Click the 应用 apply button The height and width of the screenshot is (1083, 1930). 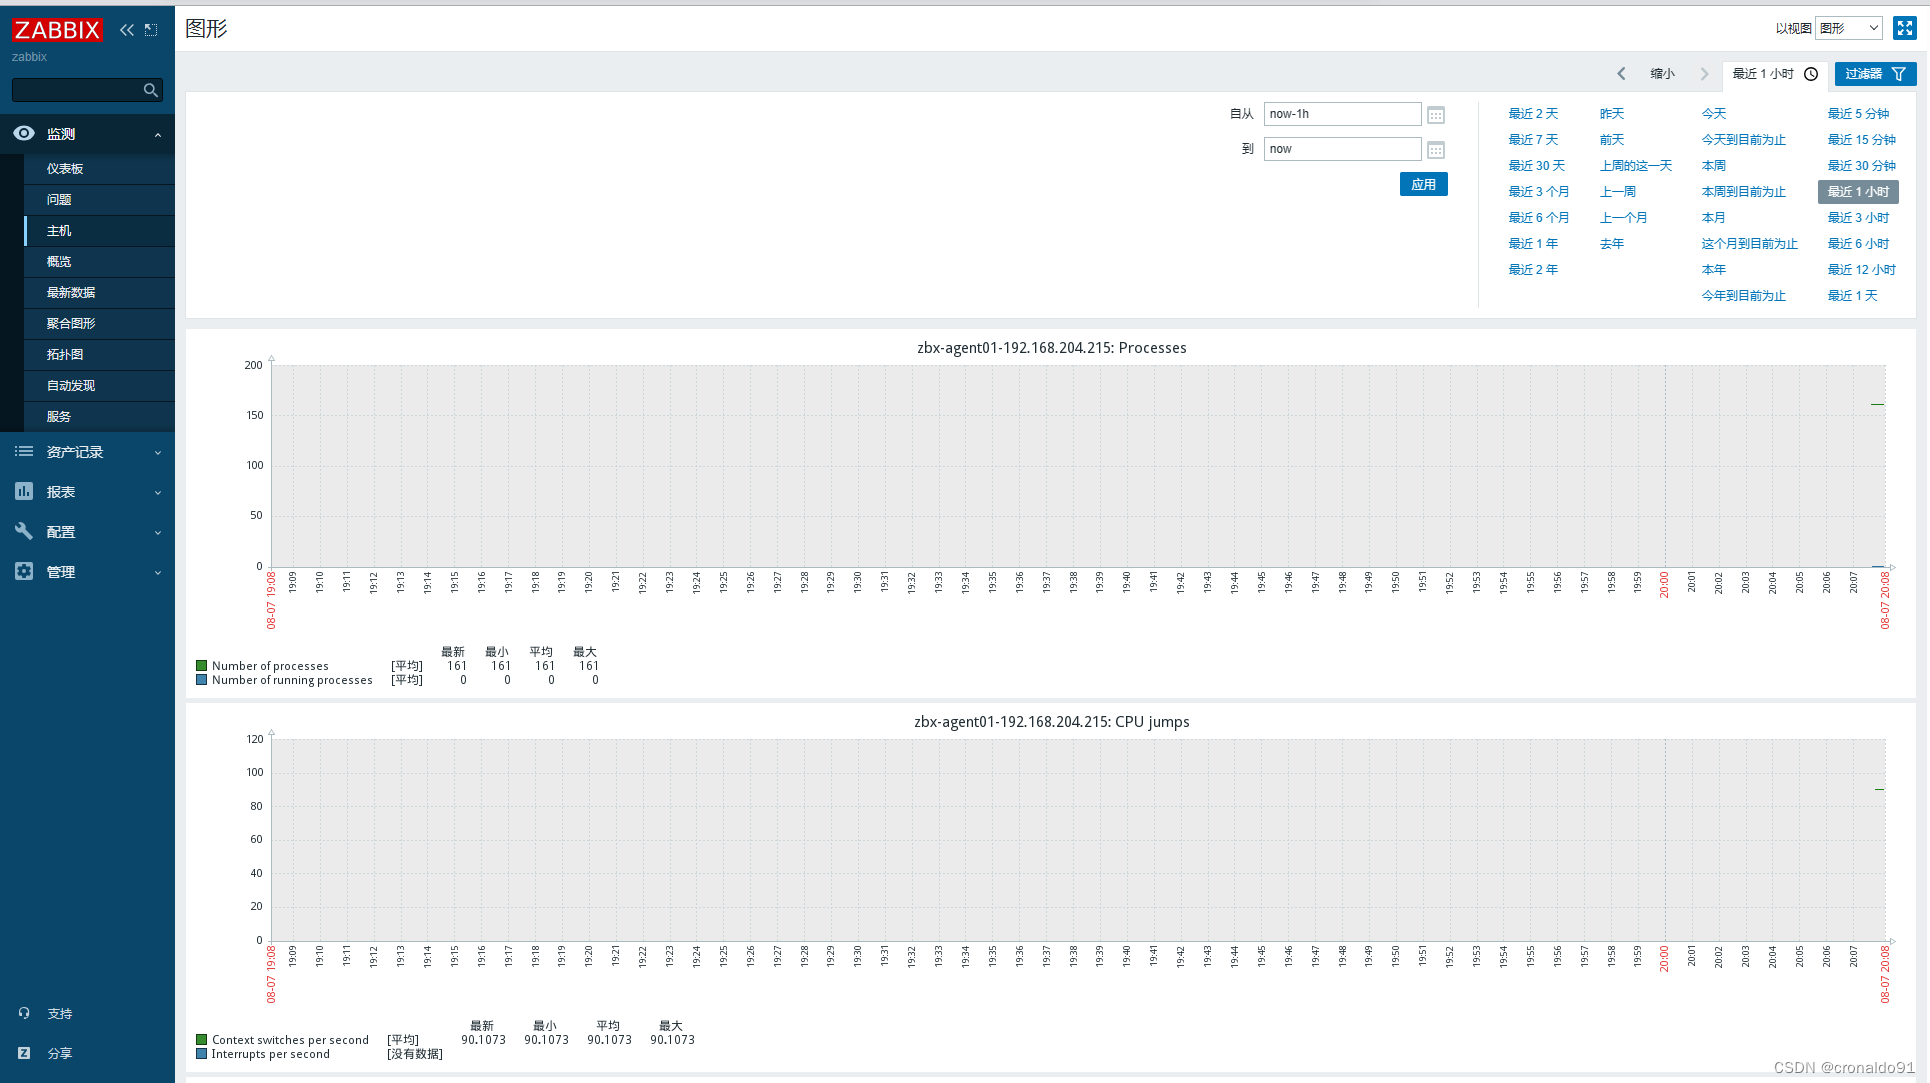[1423, 185]
